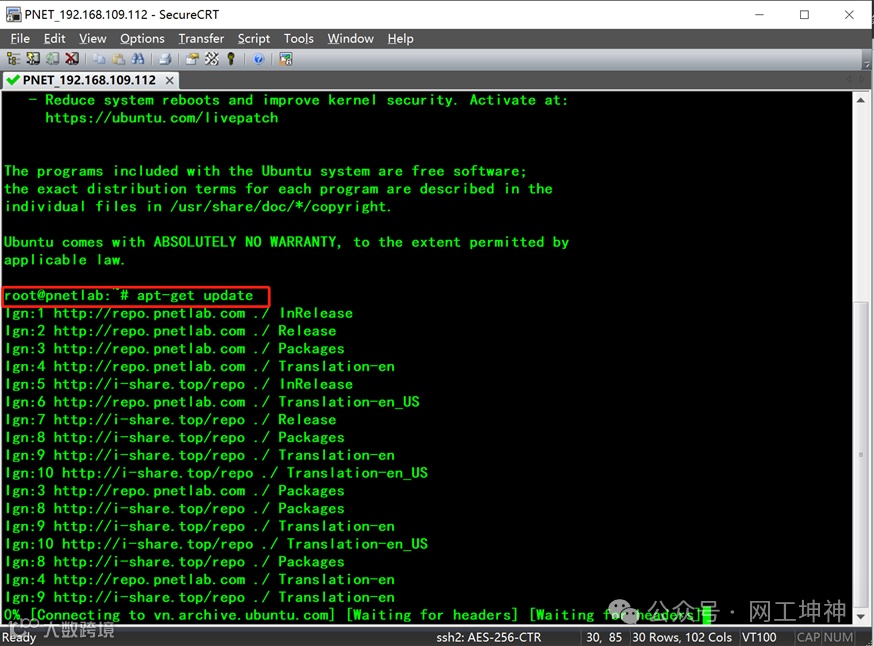This screenshot has width=874, height=646.
Task: Maximize the SecureCRT window
Action: [x=804, y=14]
